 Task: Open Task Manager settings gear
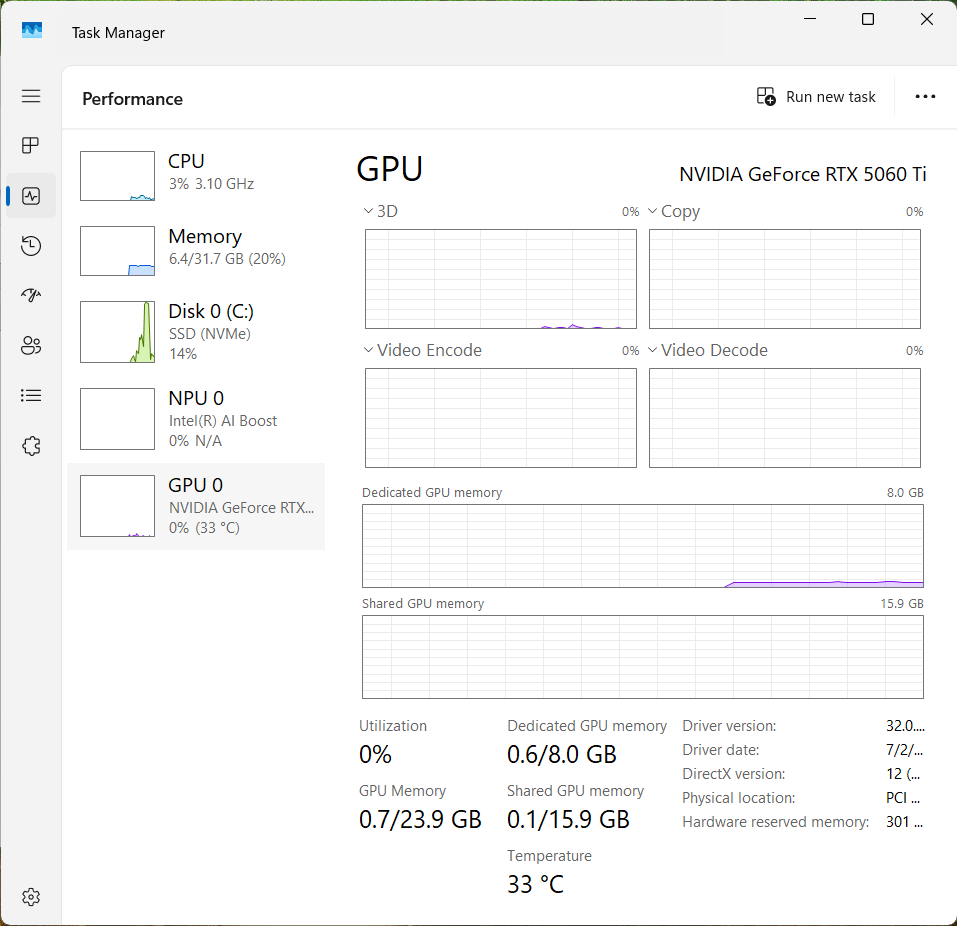[x=31, y=897]
